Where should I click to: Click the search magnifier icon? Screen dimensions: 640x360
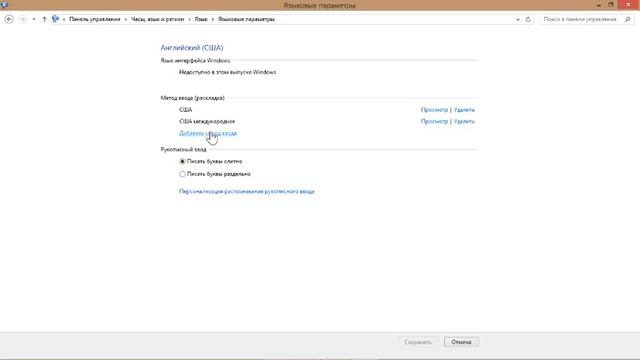coord(628,19)
